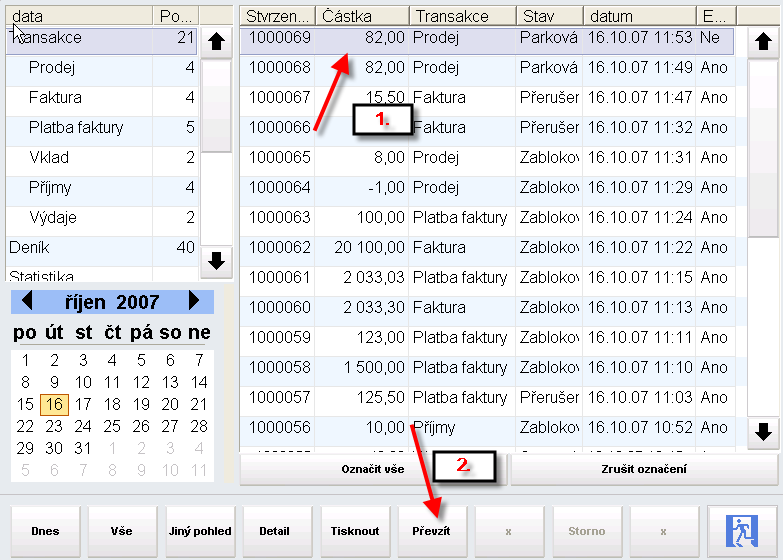Select calendar day 23
The image size is (783, 560).
(54, 426)
